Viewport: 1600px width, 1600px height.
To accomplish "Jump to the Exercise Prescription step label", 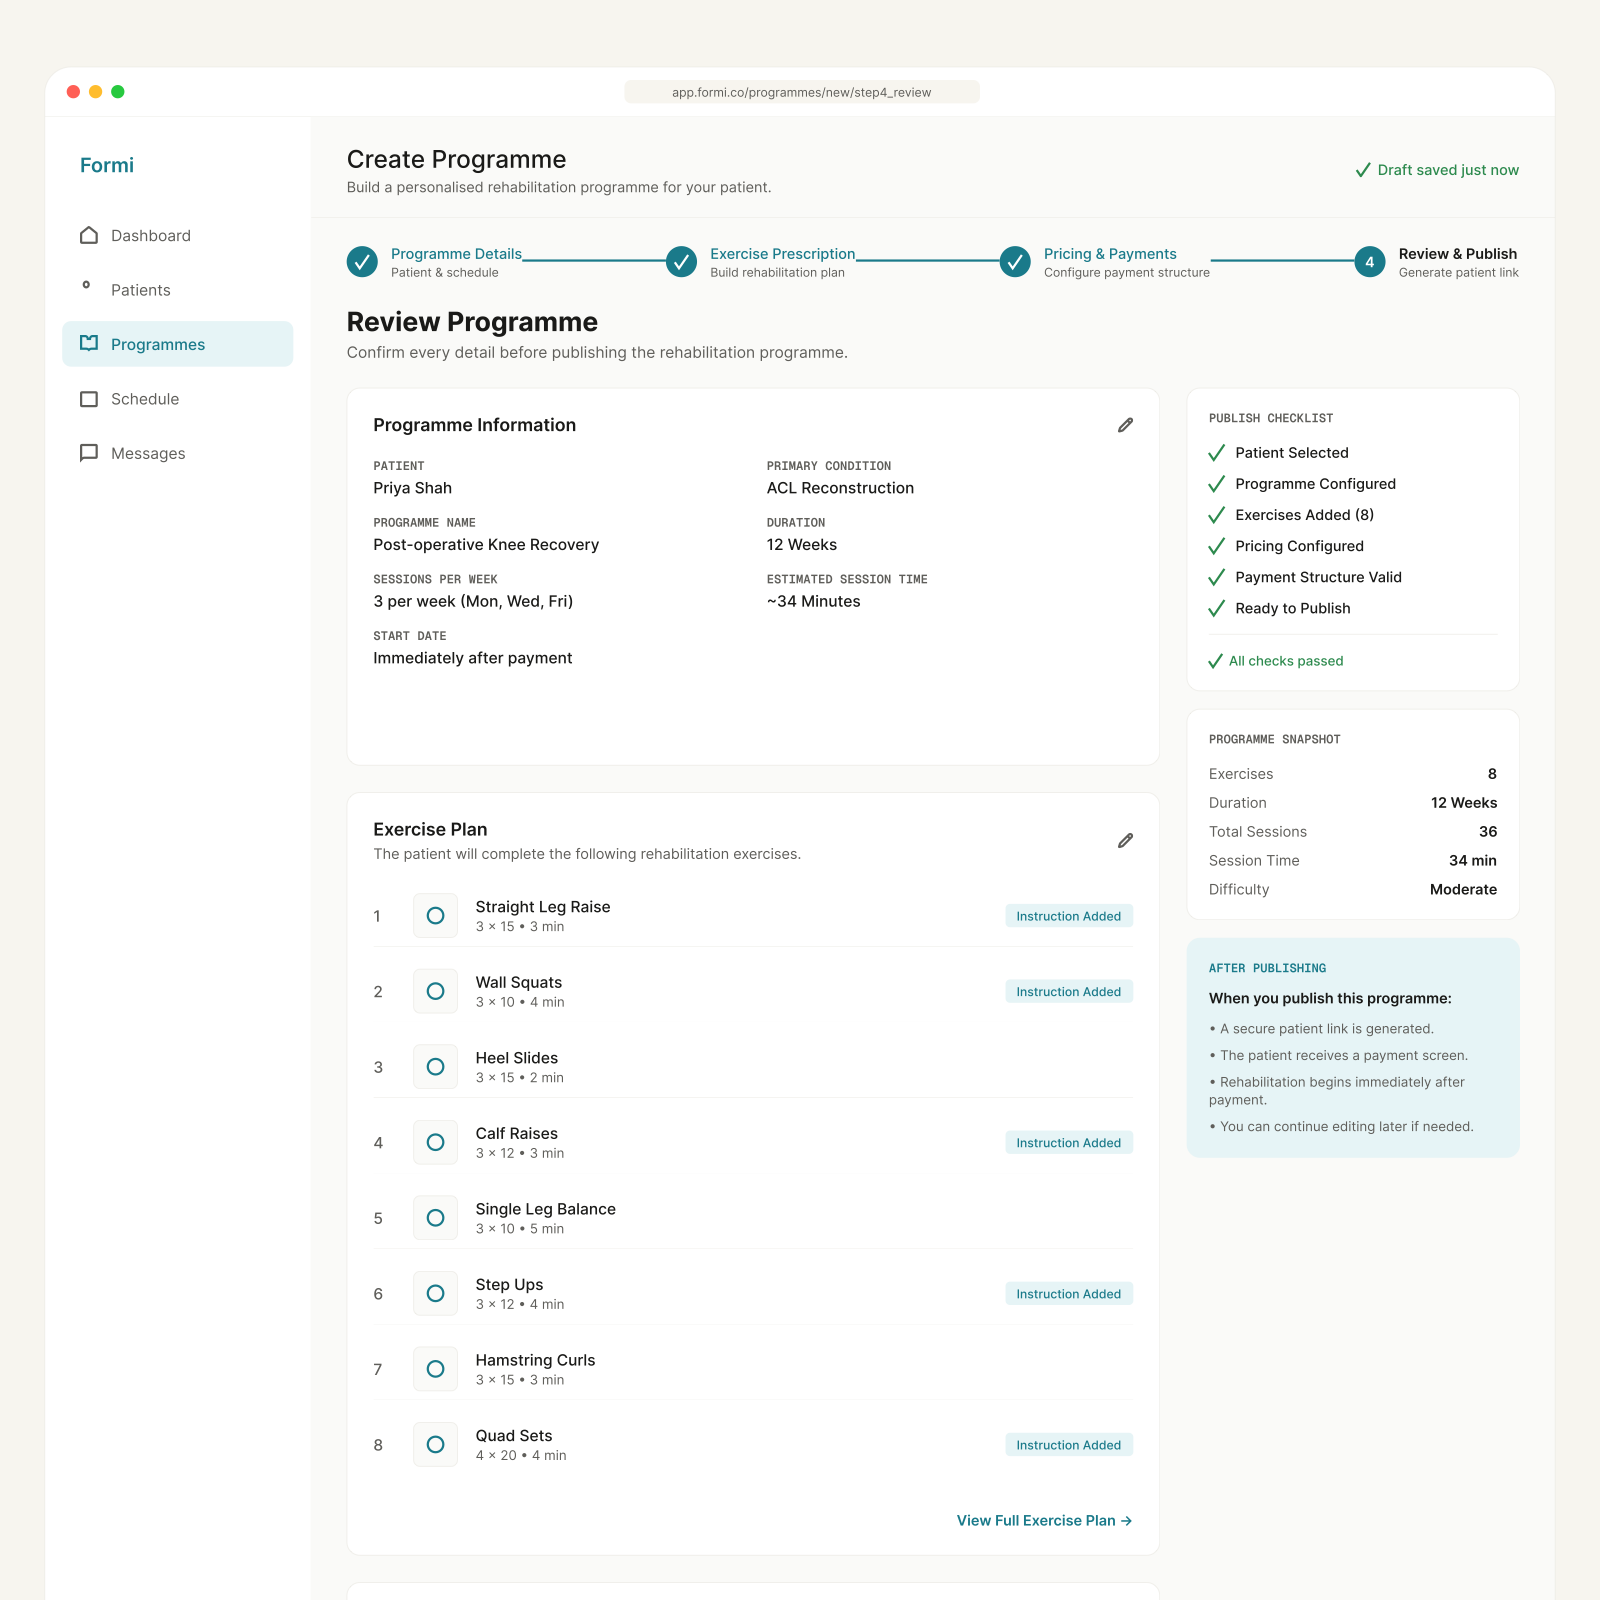I will click(782, 254).
